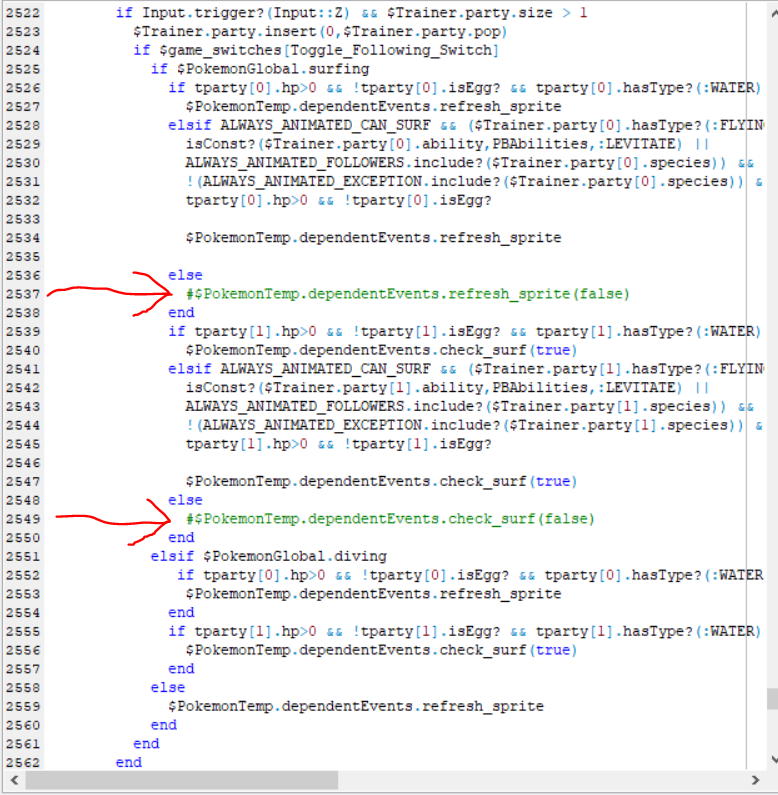
Task: Click tparty[1].hp>0 on line 2545
Action: (x=246, y=444)
